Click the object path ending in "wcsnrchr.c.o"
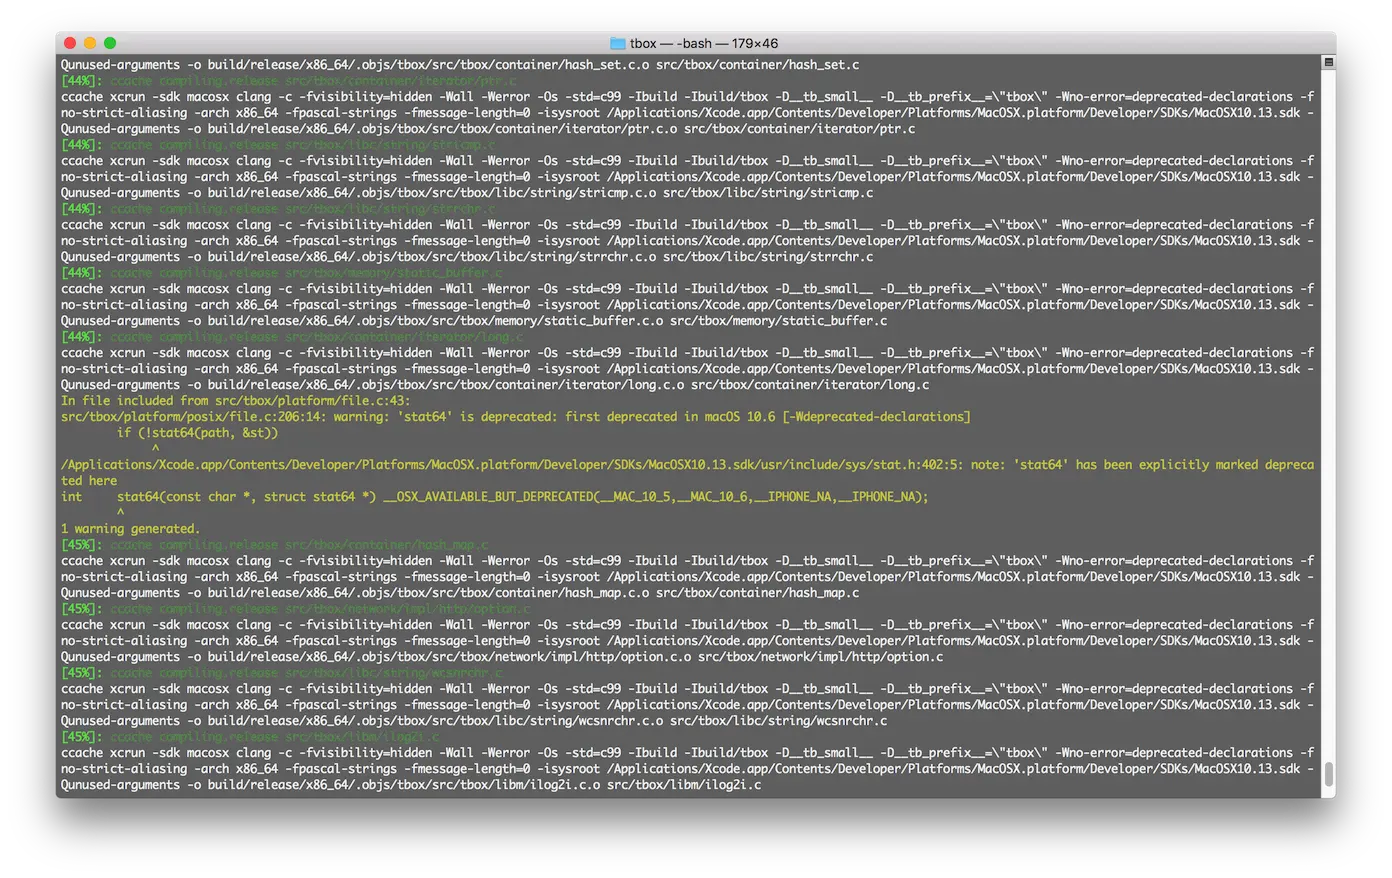The image size is (1392, 878). [x=435, y=721]
